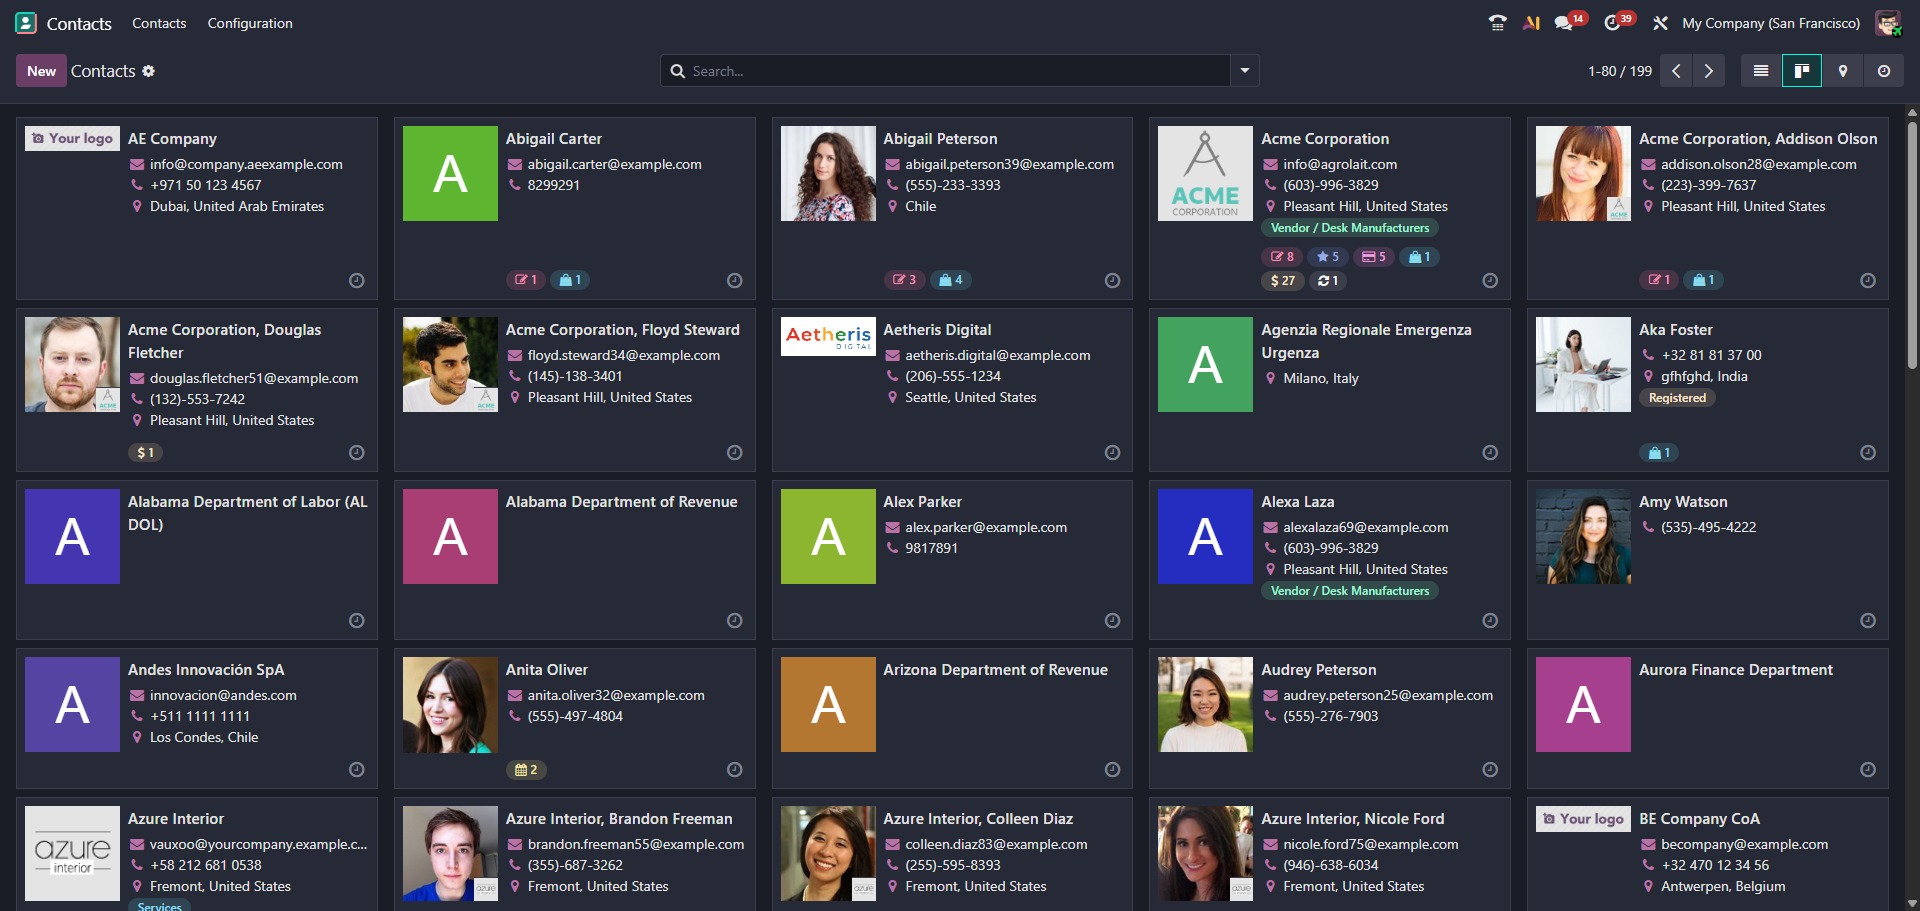
Task: Expand the search options dropdown arrow
Action: click(1244, 71)
